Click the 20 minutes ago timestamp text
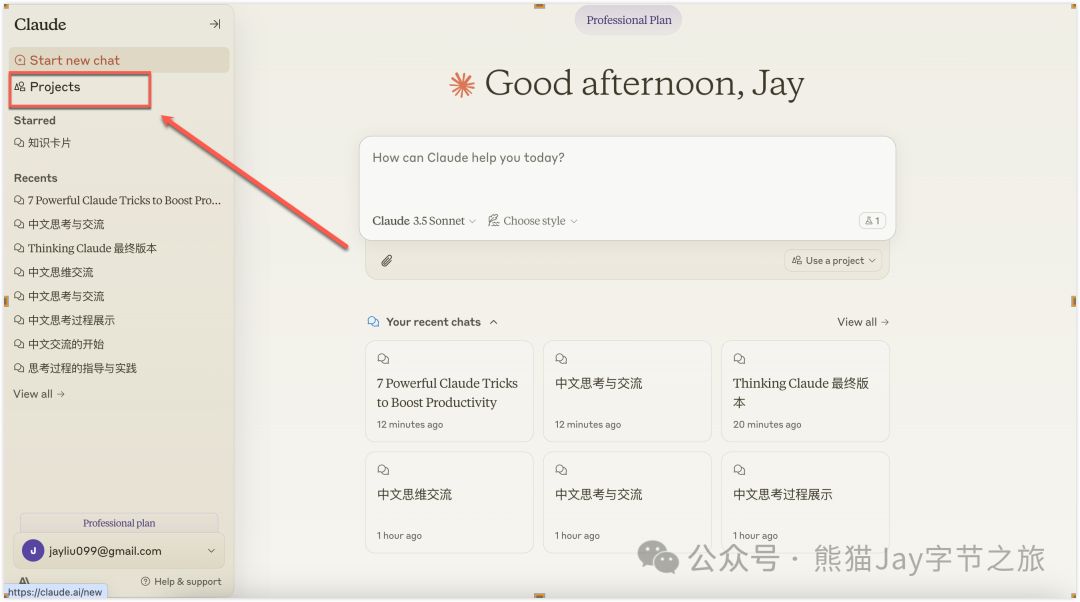This screenshot has height=602, width=1080. 767,425
